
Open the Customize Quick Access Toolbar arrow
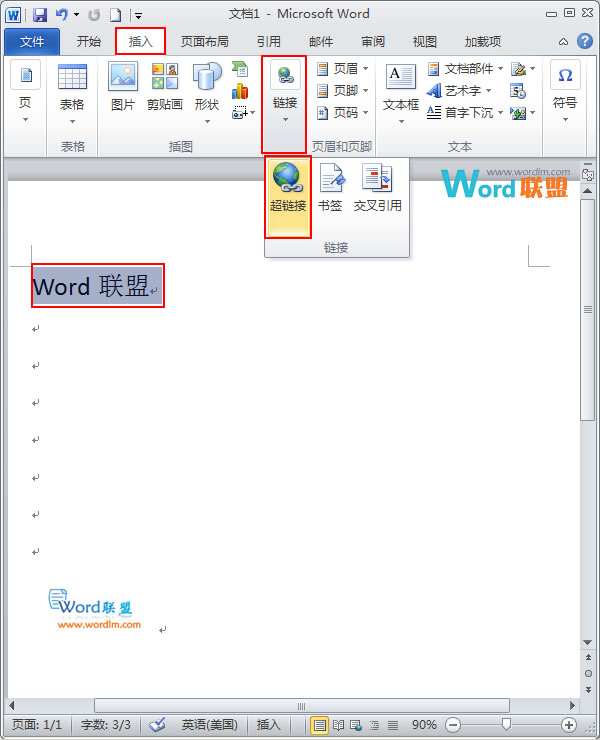pos(138,16)
